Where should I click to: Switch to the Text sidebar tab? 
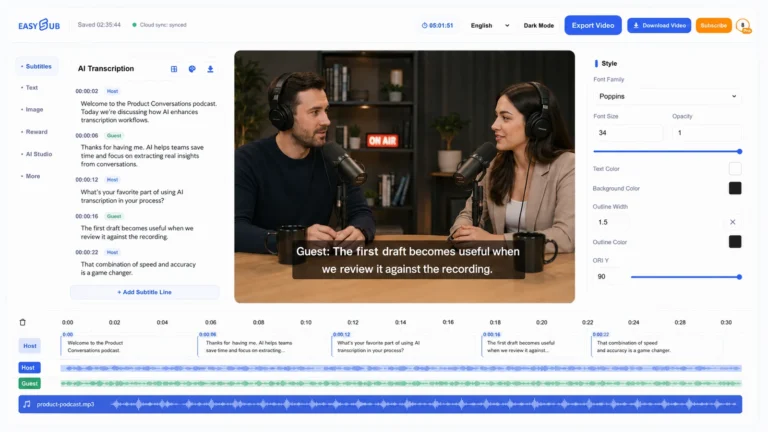pos(31,88)
